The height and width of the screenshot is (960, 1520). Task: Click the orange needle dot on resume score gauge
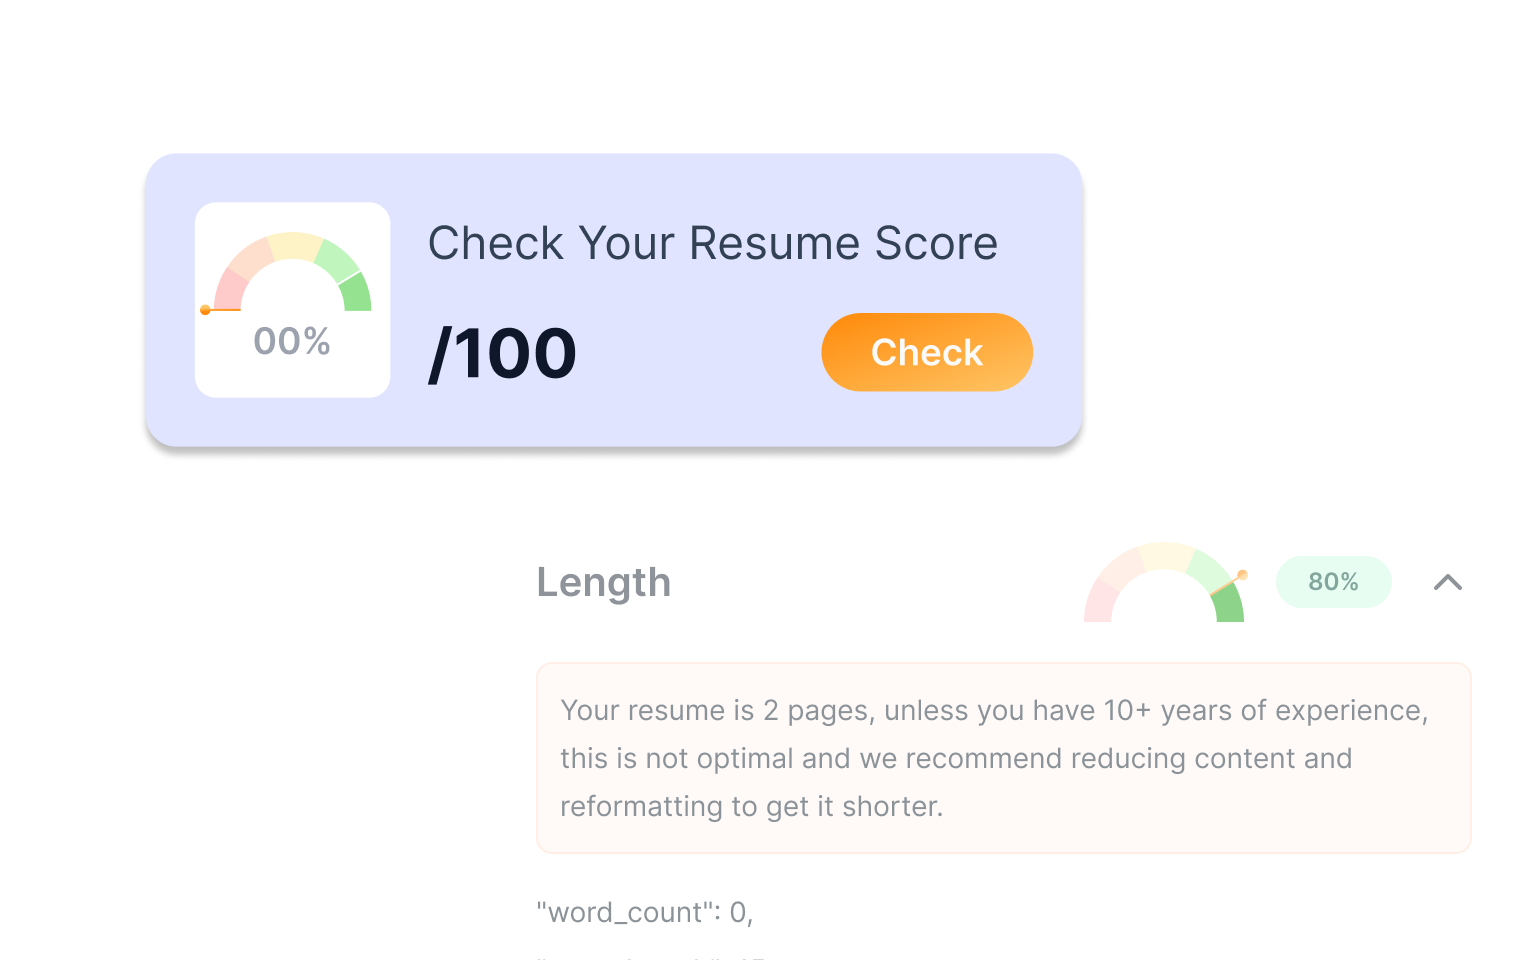[x=205, y=310]
